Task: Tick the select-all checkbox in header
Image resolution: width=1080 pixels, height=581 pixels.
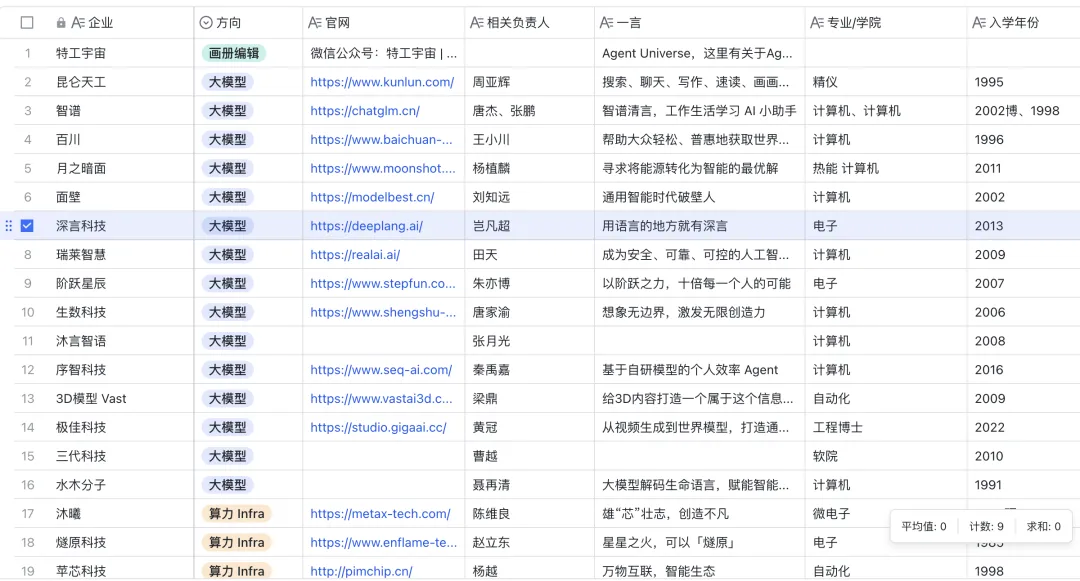Action: coord(27,23)
